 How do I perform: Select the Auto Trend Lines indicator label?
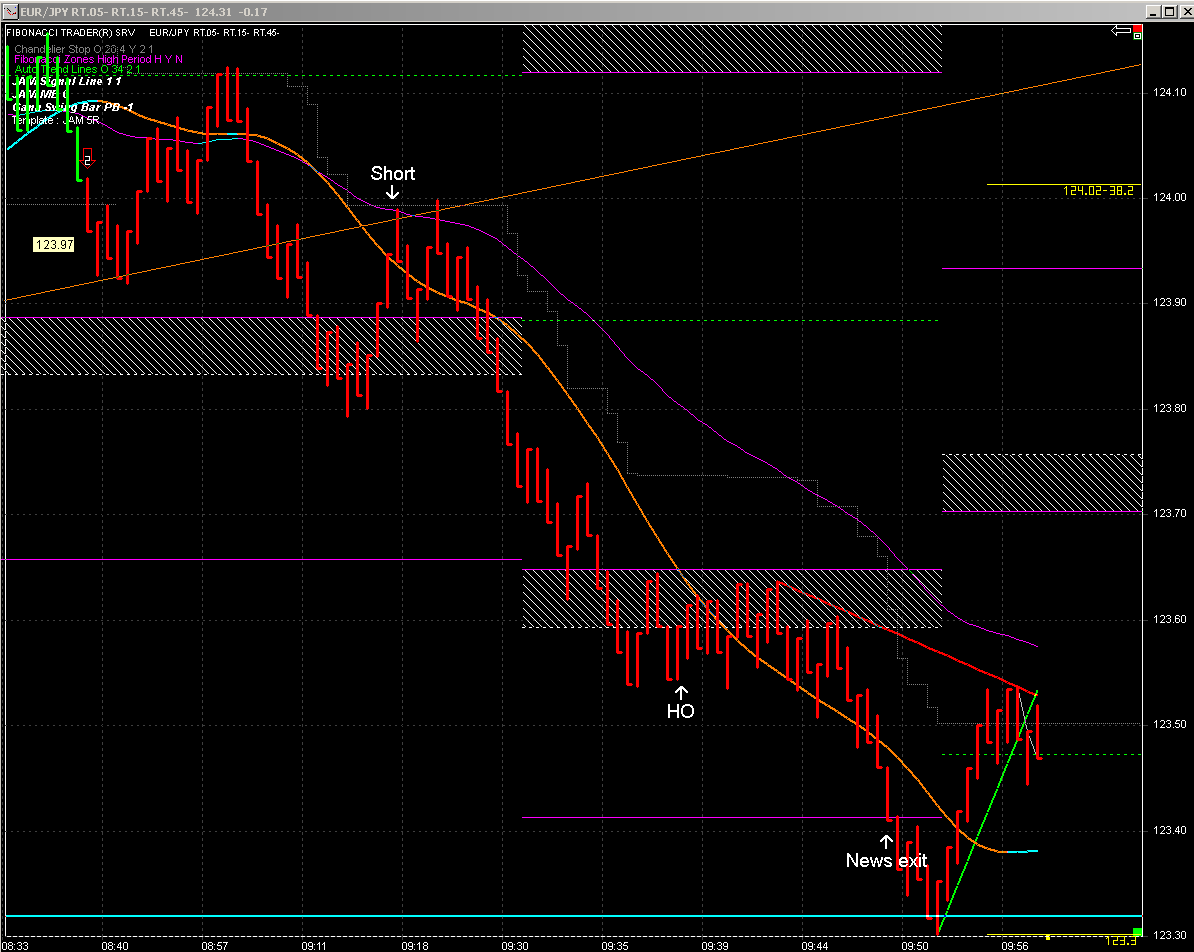[x=77, y=69]
